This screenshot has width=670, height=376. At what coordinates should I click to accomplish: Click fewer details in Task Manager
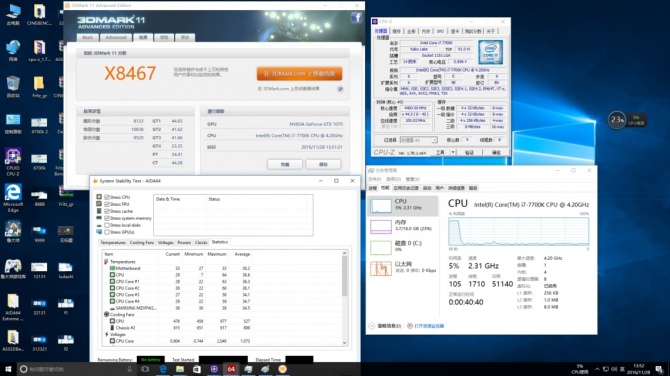click(385, 326)
